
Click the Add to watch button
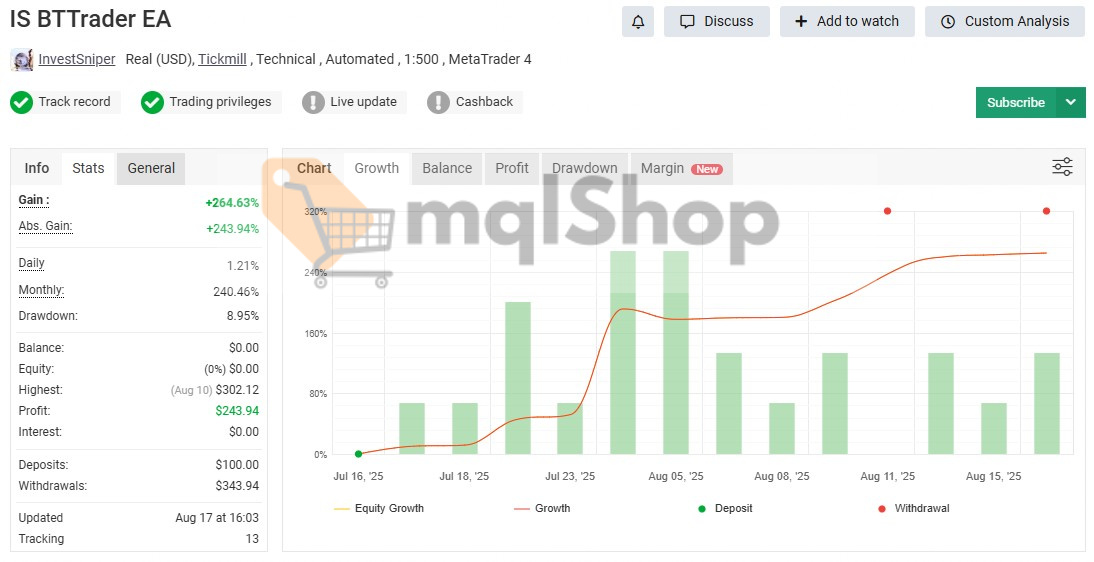pyautogui.click(x=847, y=22)
